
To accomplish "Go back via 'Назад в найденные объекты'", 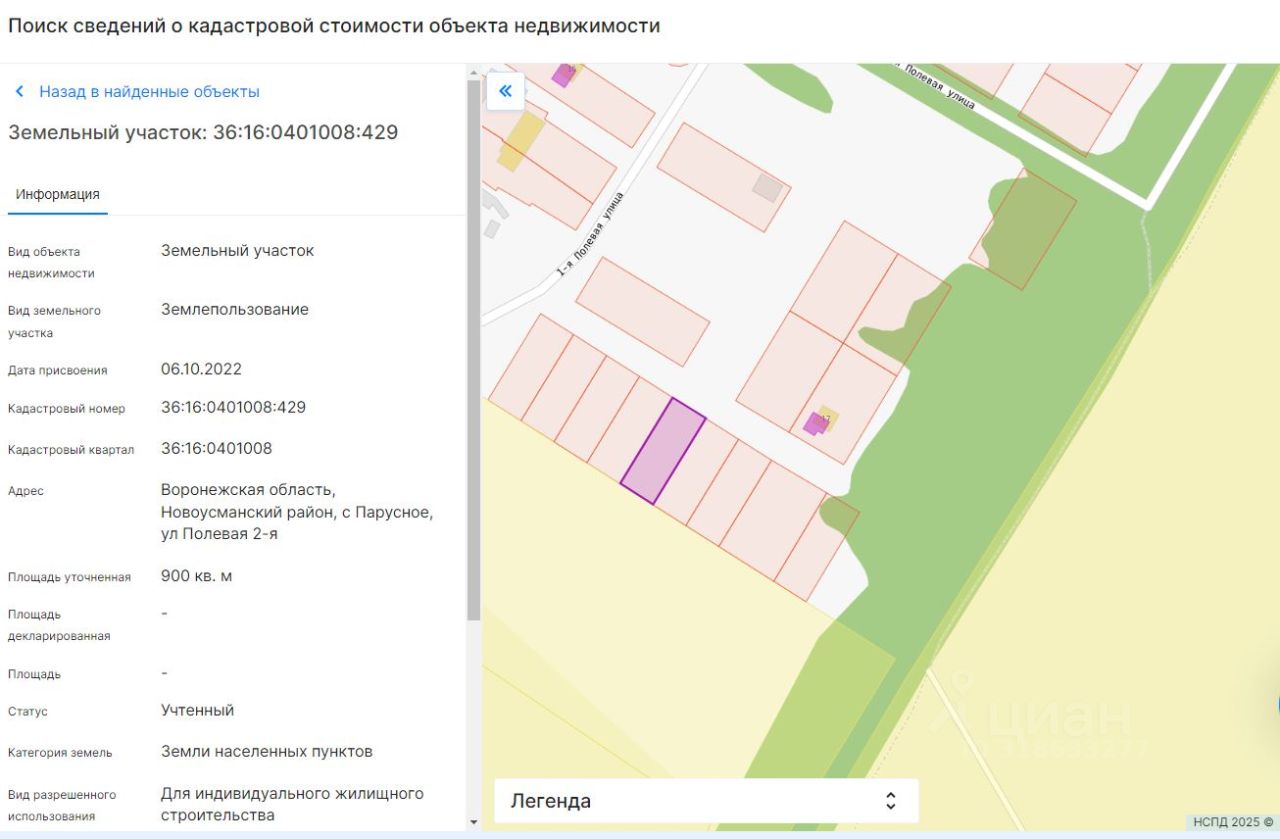I will [149, 92].
